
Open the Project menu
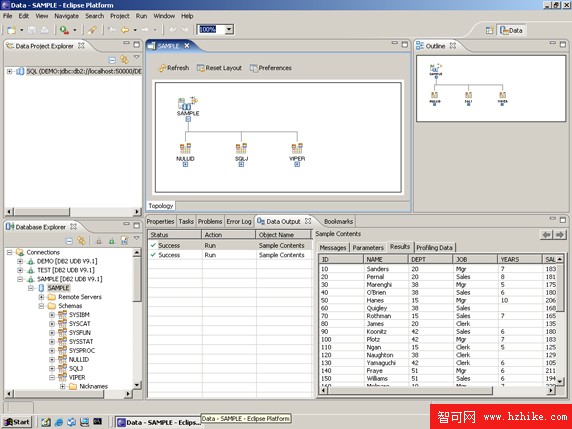click(x=120, y=16)
